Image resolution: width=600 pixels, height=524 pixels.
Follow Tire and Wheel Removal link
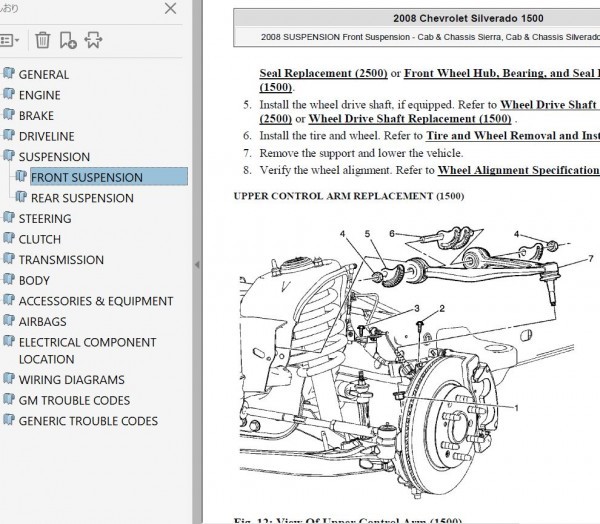click(x=513, y=136)
